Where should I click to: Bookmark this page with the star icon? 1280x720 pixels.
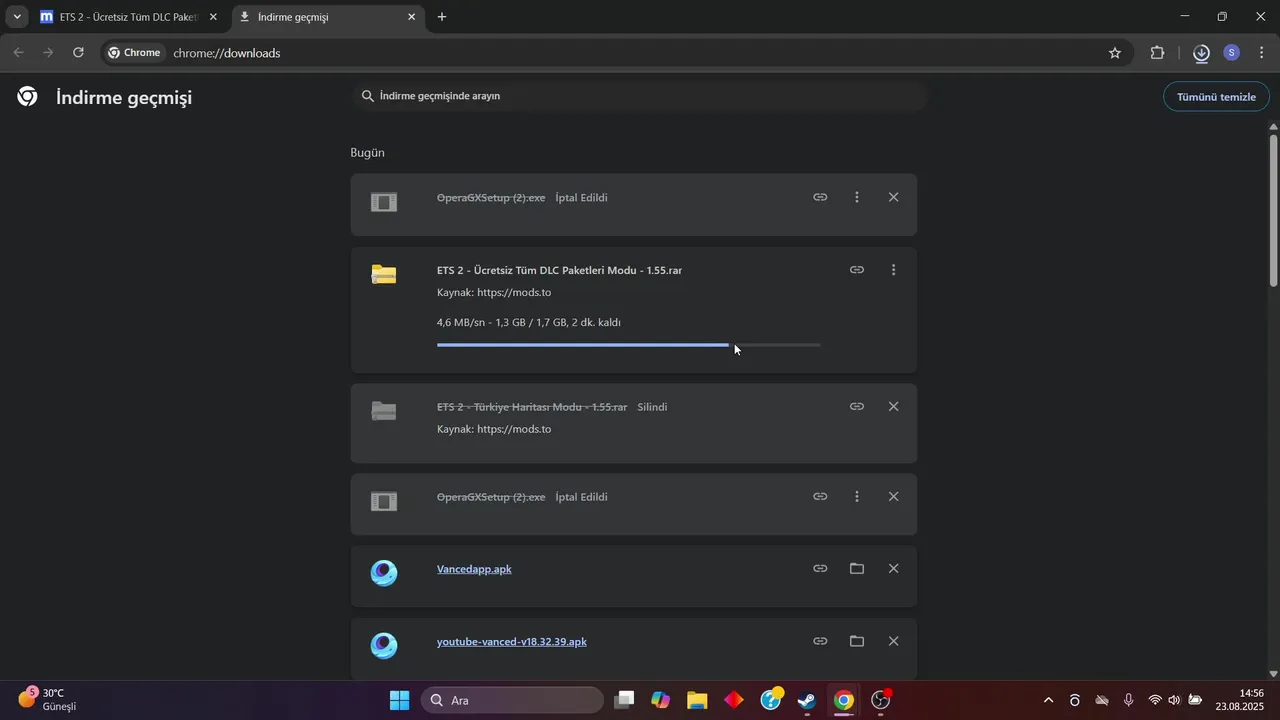click(x=1115, y=53)
